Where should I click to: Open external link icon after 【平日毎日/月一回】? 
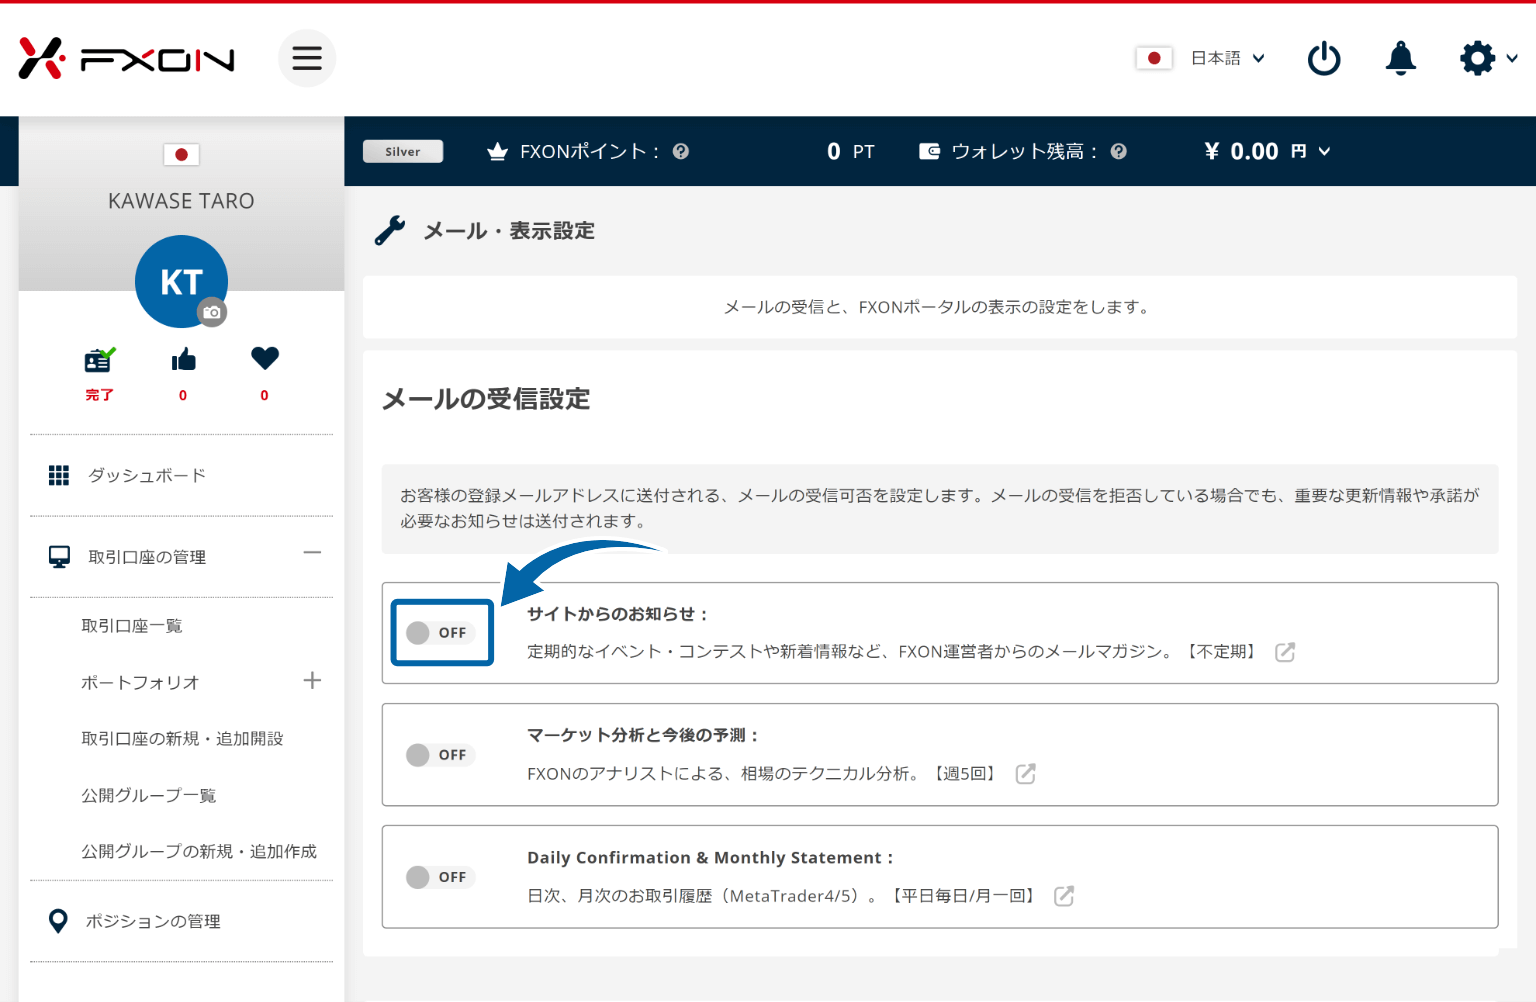tap(1064, 896)
